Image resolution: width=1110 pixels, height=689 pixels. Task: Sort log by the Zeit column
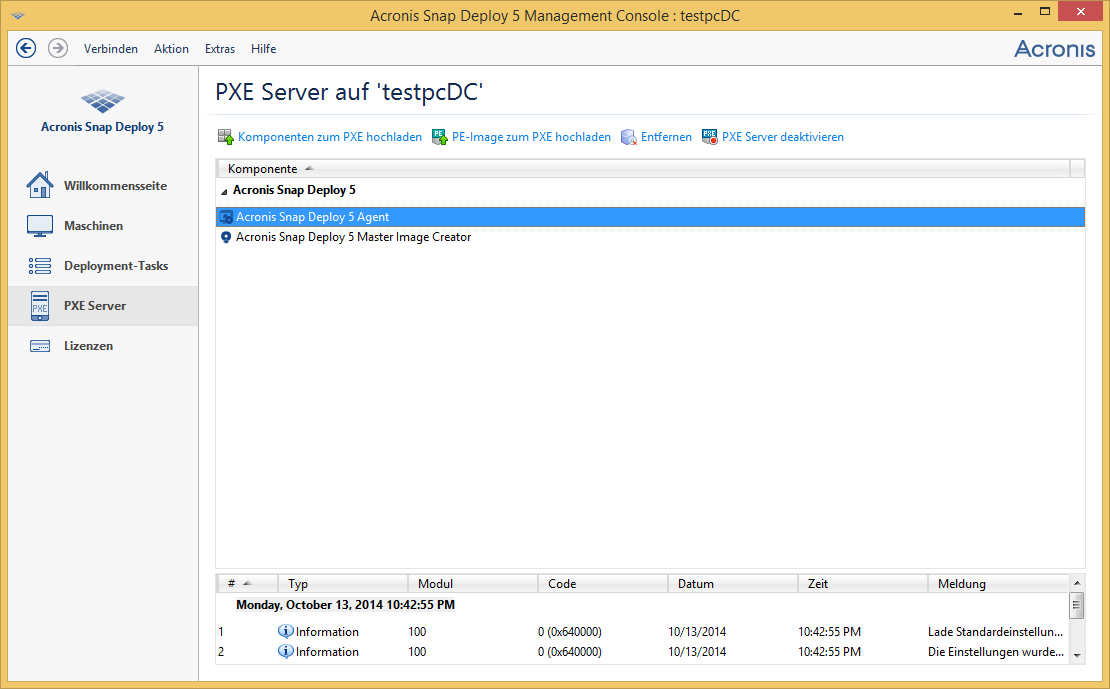coord(862,583)
